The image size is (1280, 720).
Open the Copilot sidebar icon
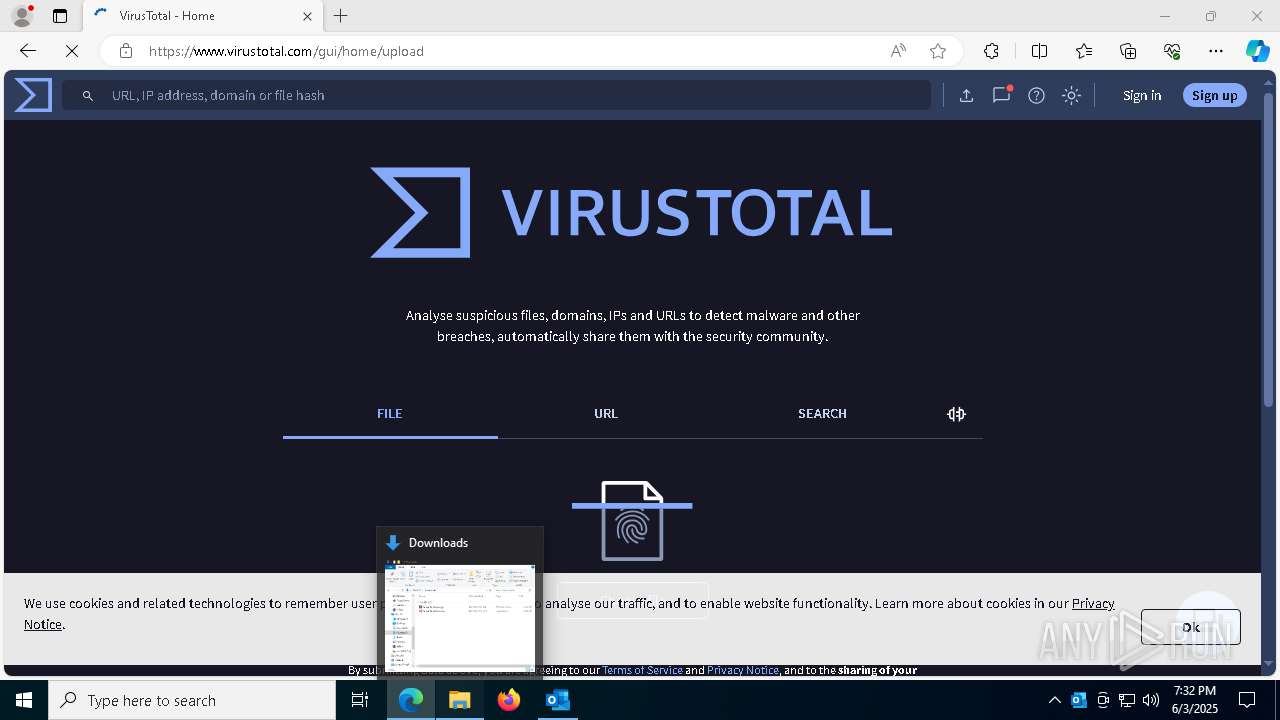tap(1258, 51)
